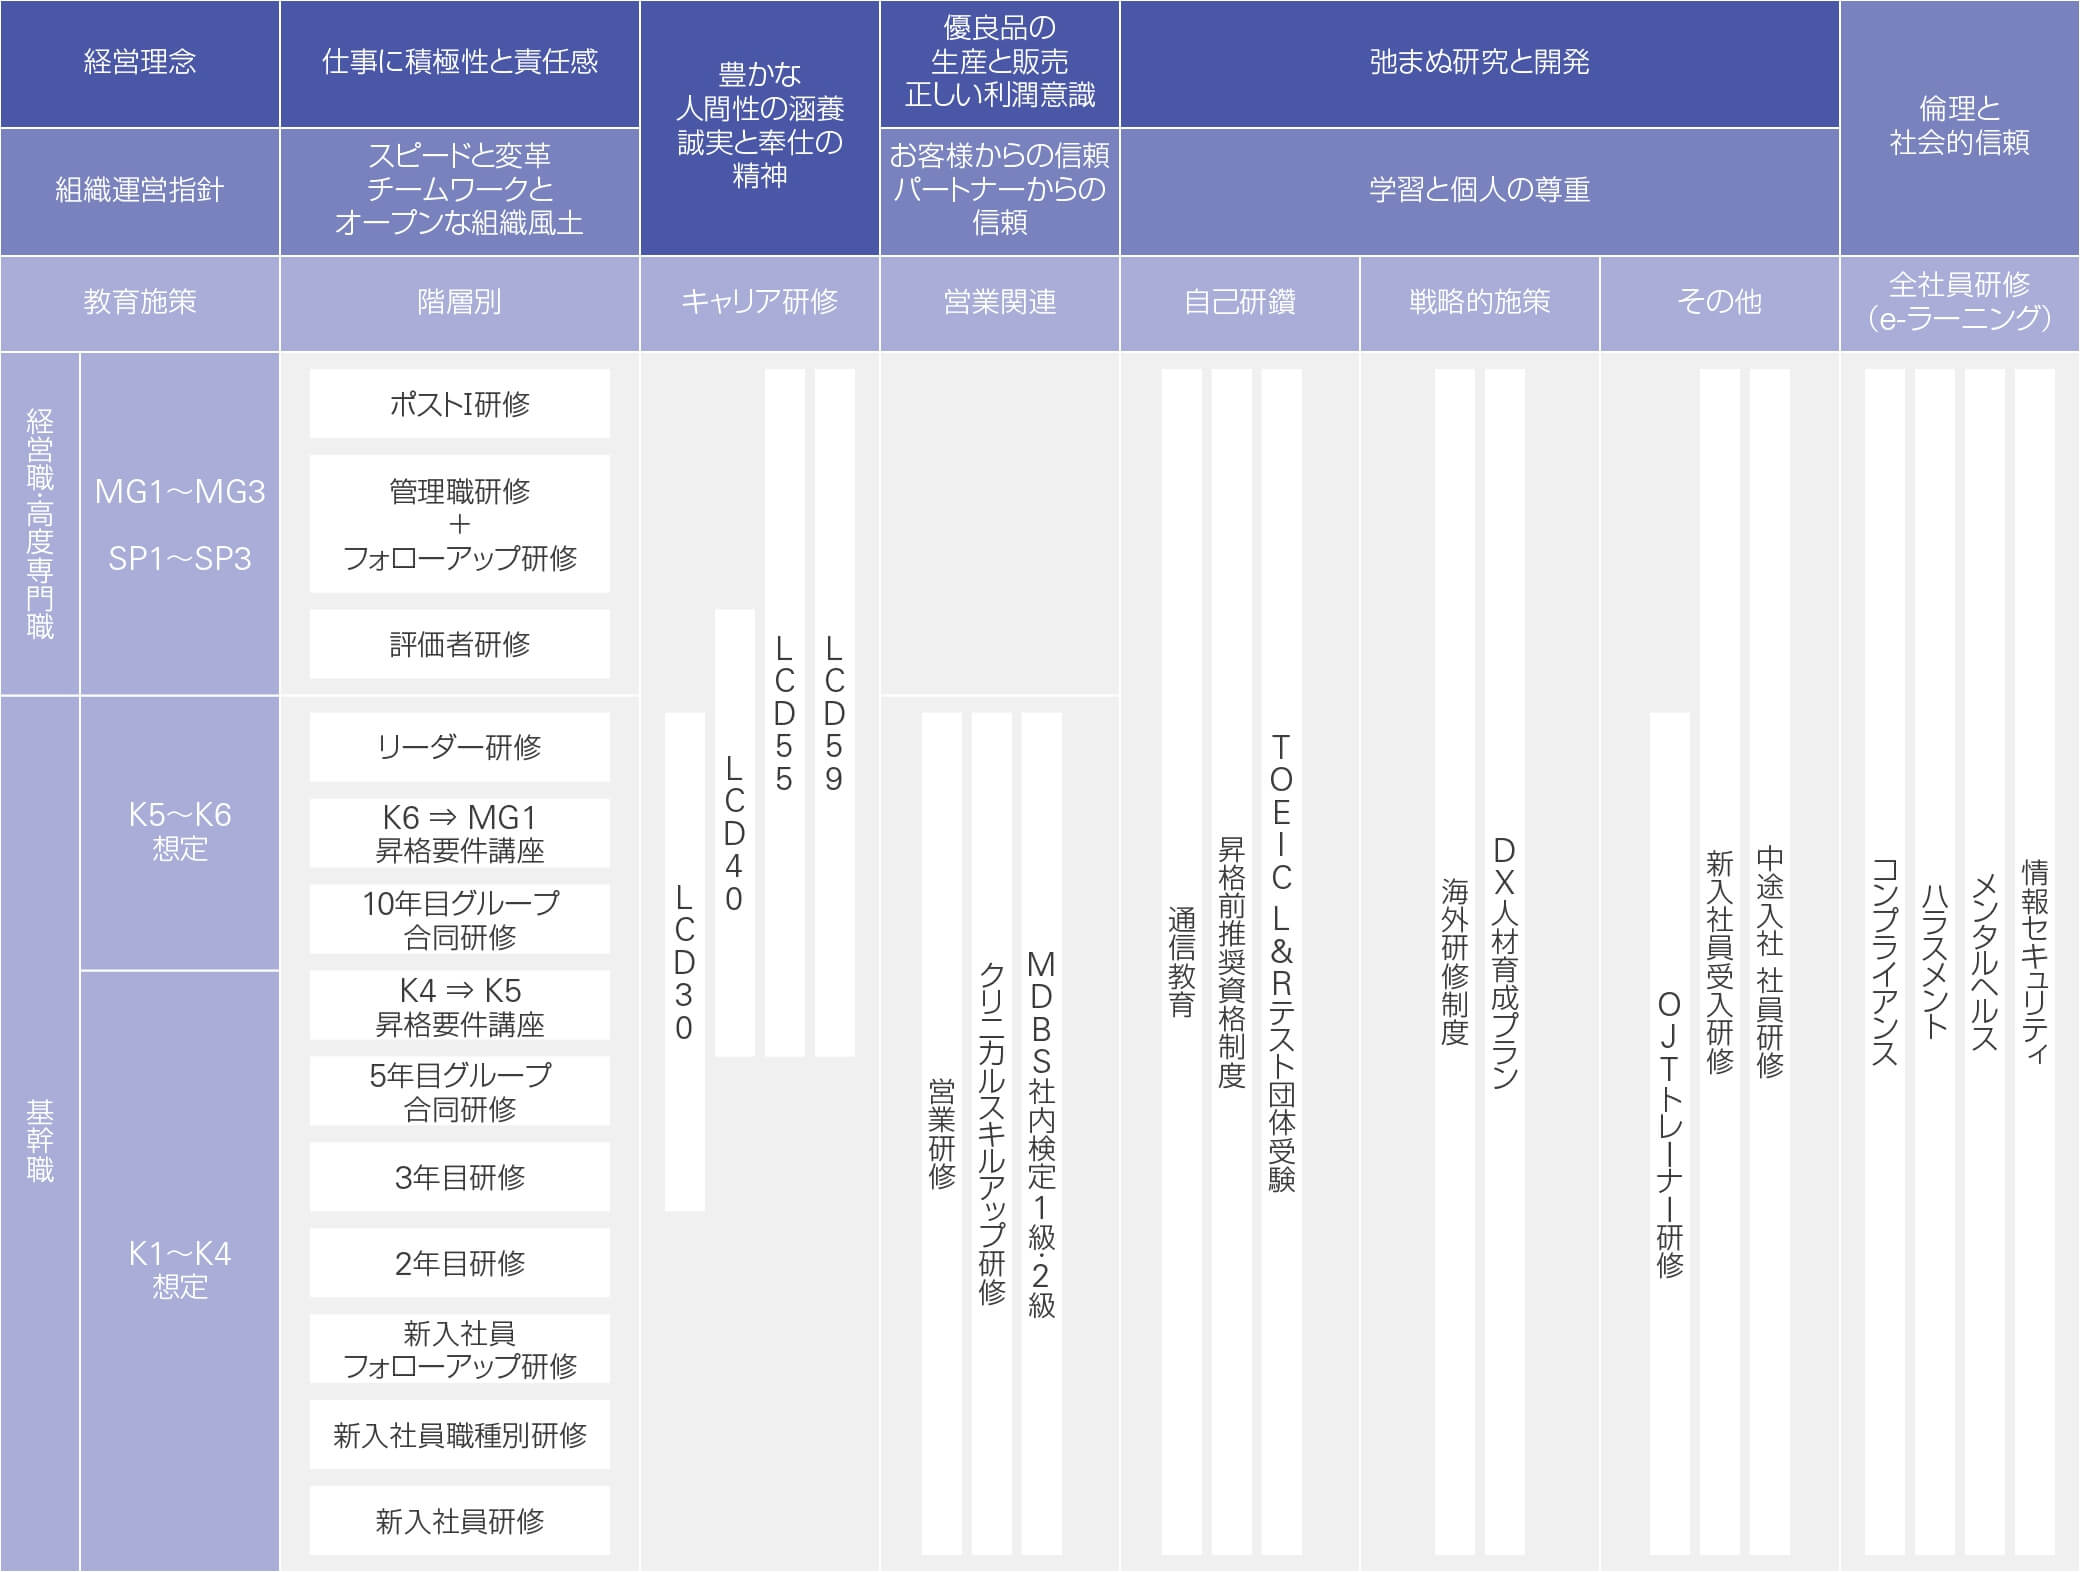Click the LCD30 vertical bar
2080x1572 pixels.
click(x=685, y=962)
